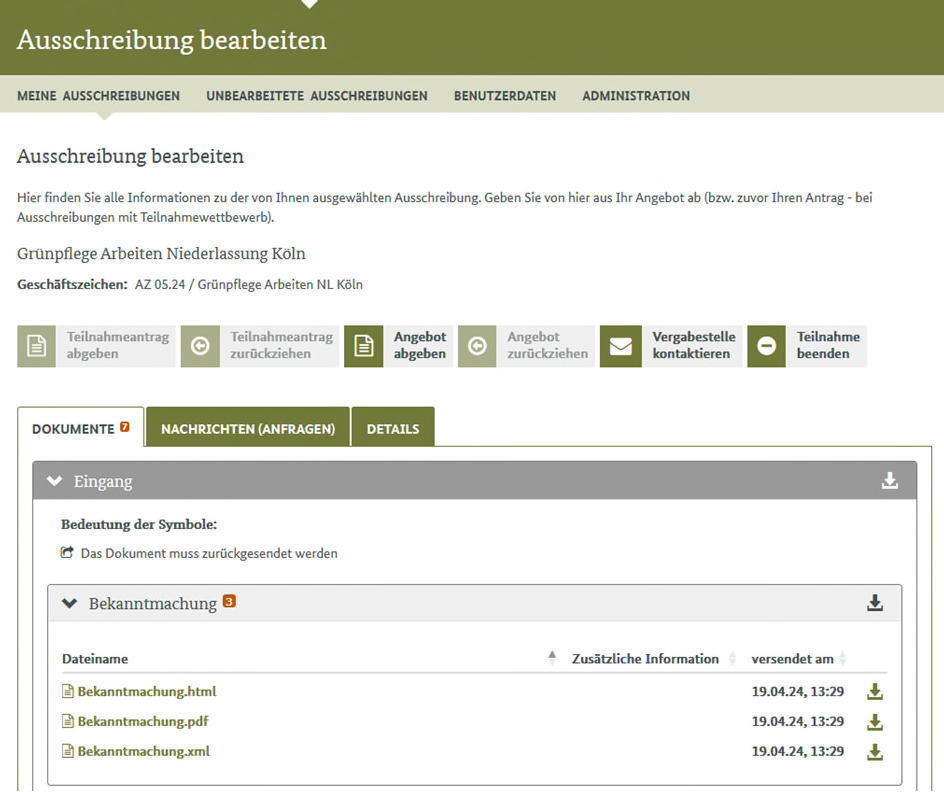Viewport: 944px width, 792px height.
Task: Open the Details tab
Action: [393, 429]
